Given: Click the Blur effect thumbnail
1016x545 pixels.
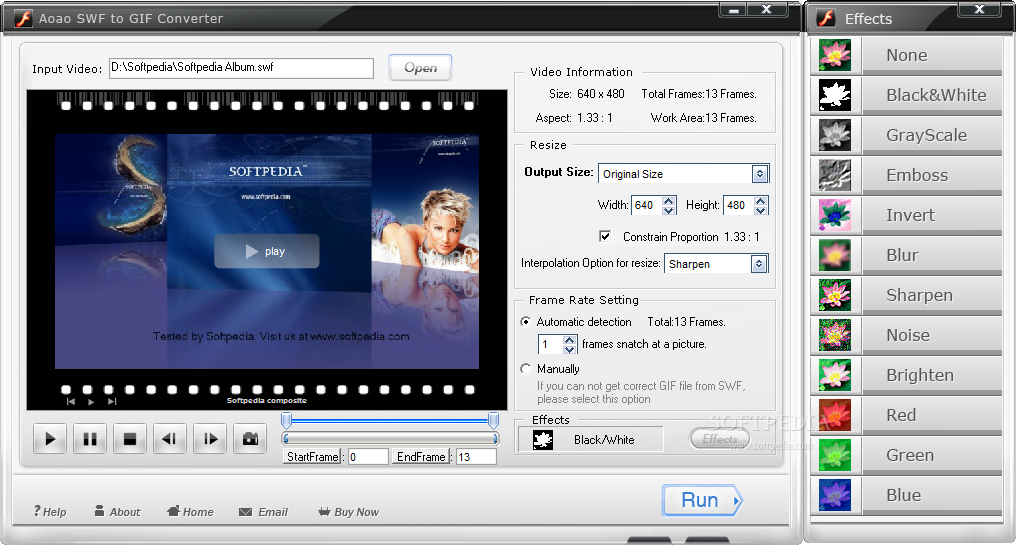Looking at the screenshot, I should pos(835,255).
